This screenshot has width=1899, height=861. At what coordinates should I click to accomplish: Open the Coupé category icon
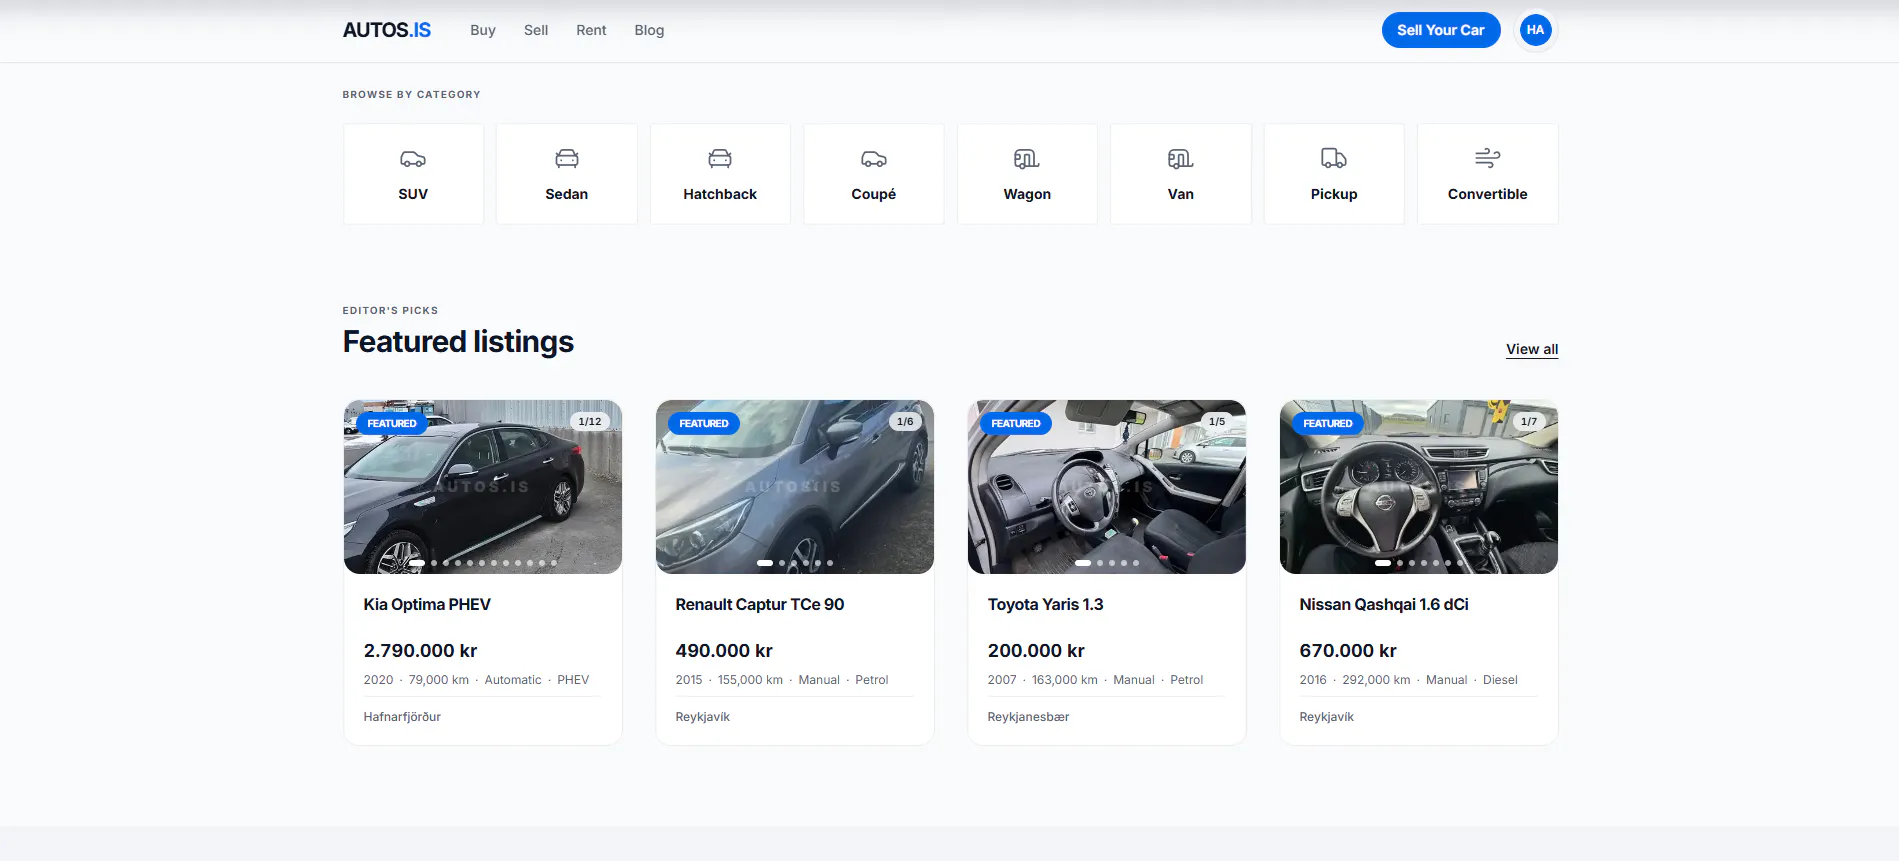(874, 159)
